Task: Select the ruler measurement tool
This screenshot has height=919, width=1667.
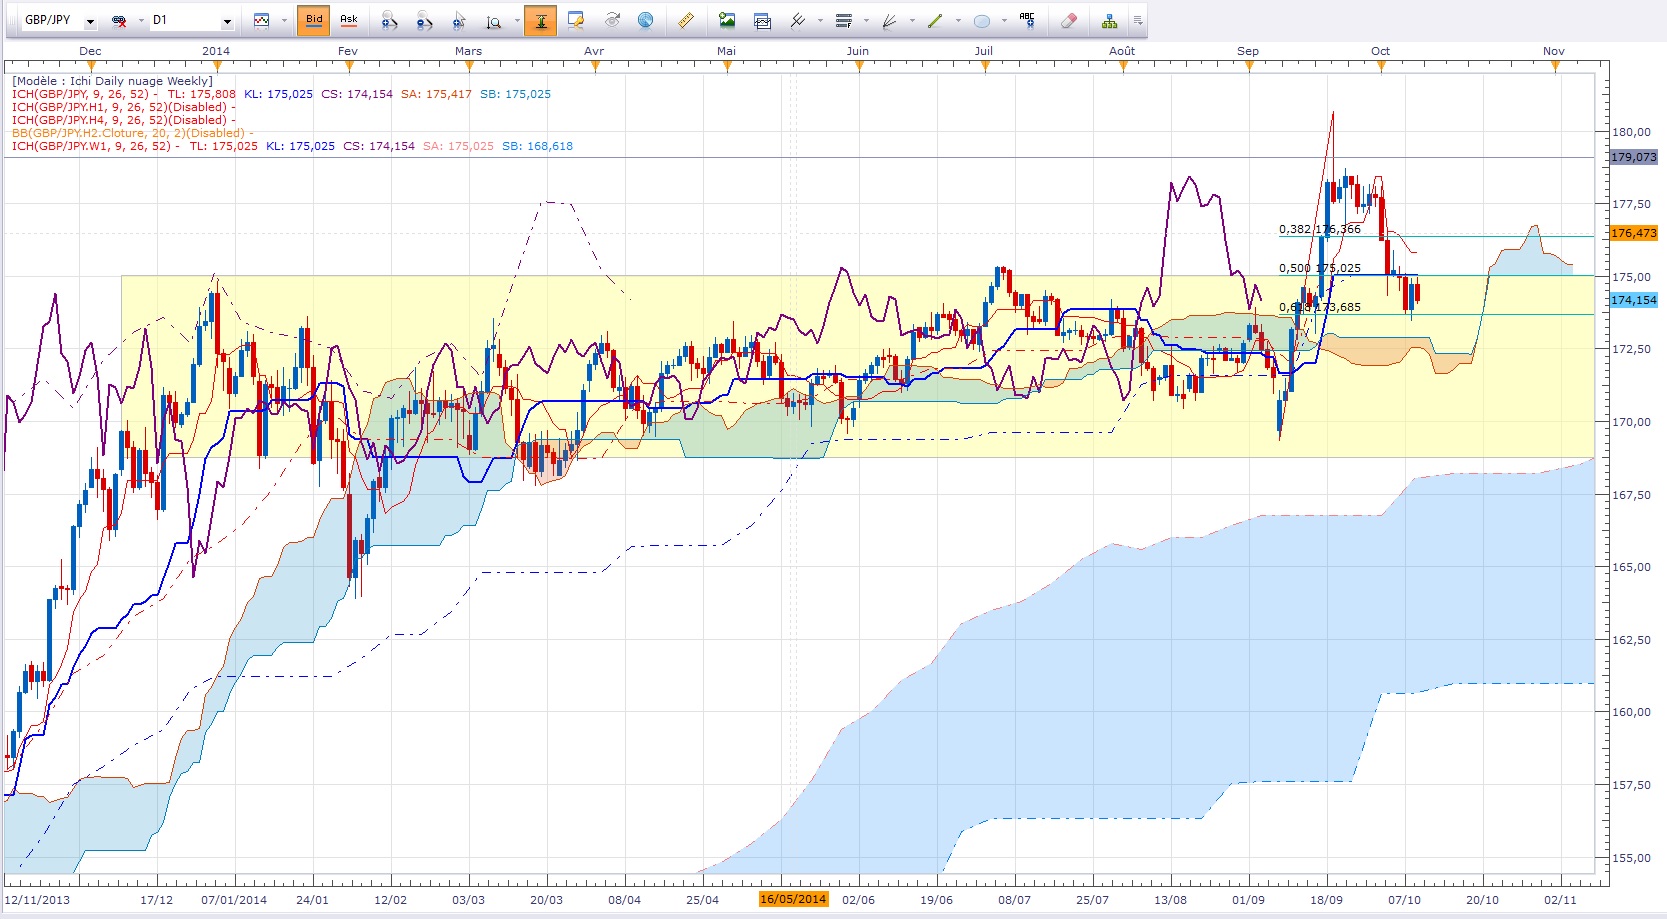Action: (x=686, y=21)
